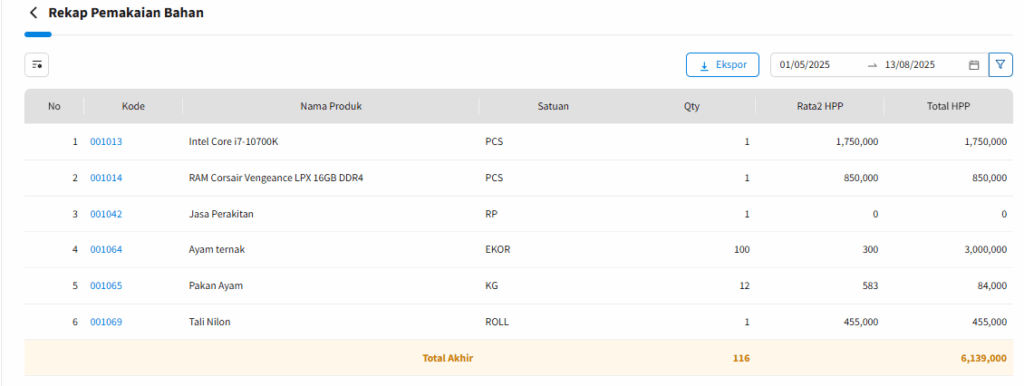Click the Total HPP column header
This screenshot has width=1024, height=386.
pos(948,106)
